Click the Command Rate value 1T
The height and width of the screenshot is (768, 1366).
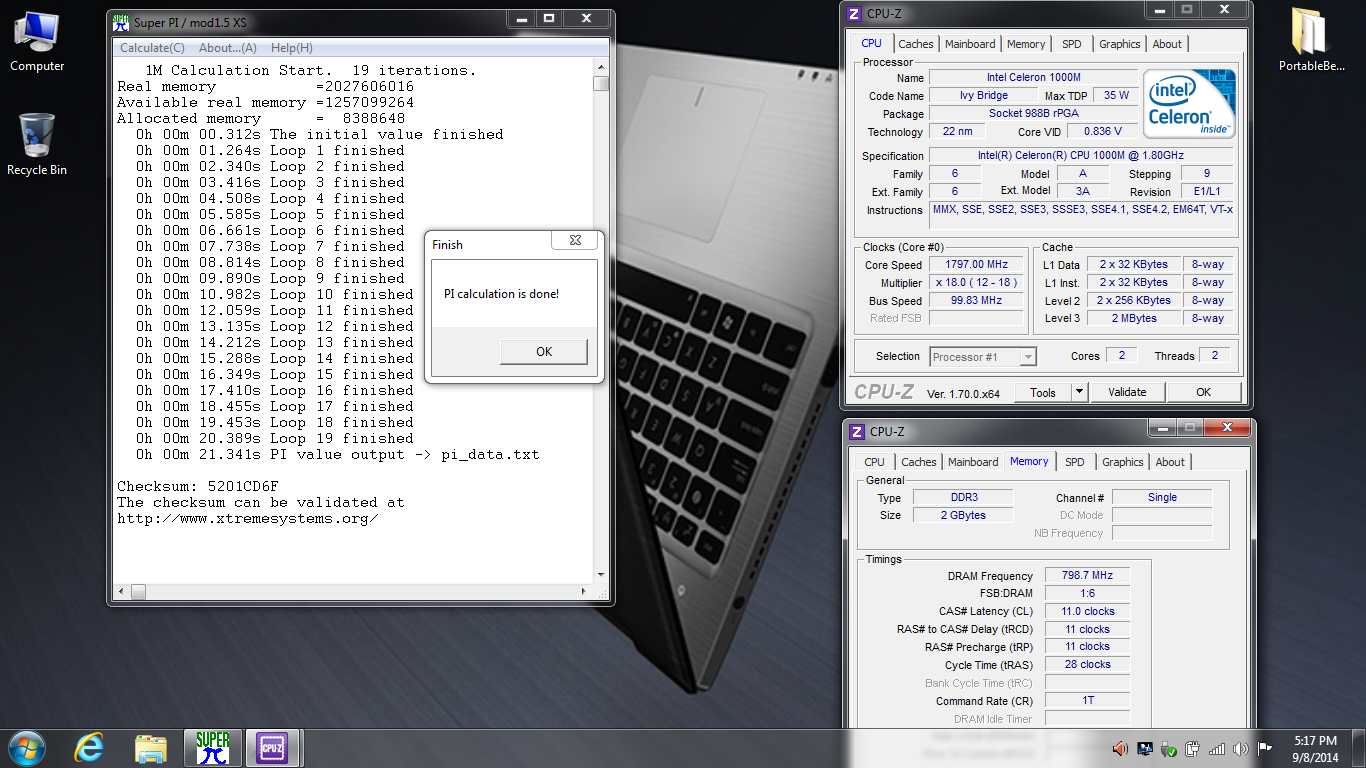click(1087, 700)
